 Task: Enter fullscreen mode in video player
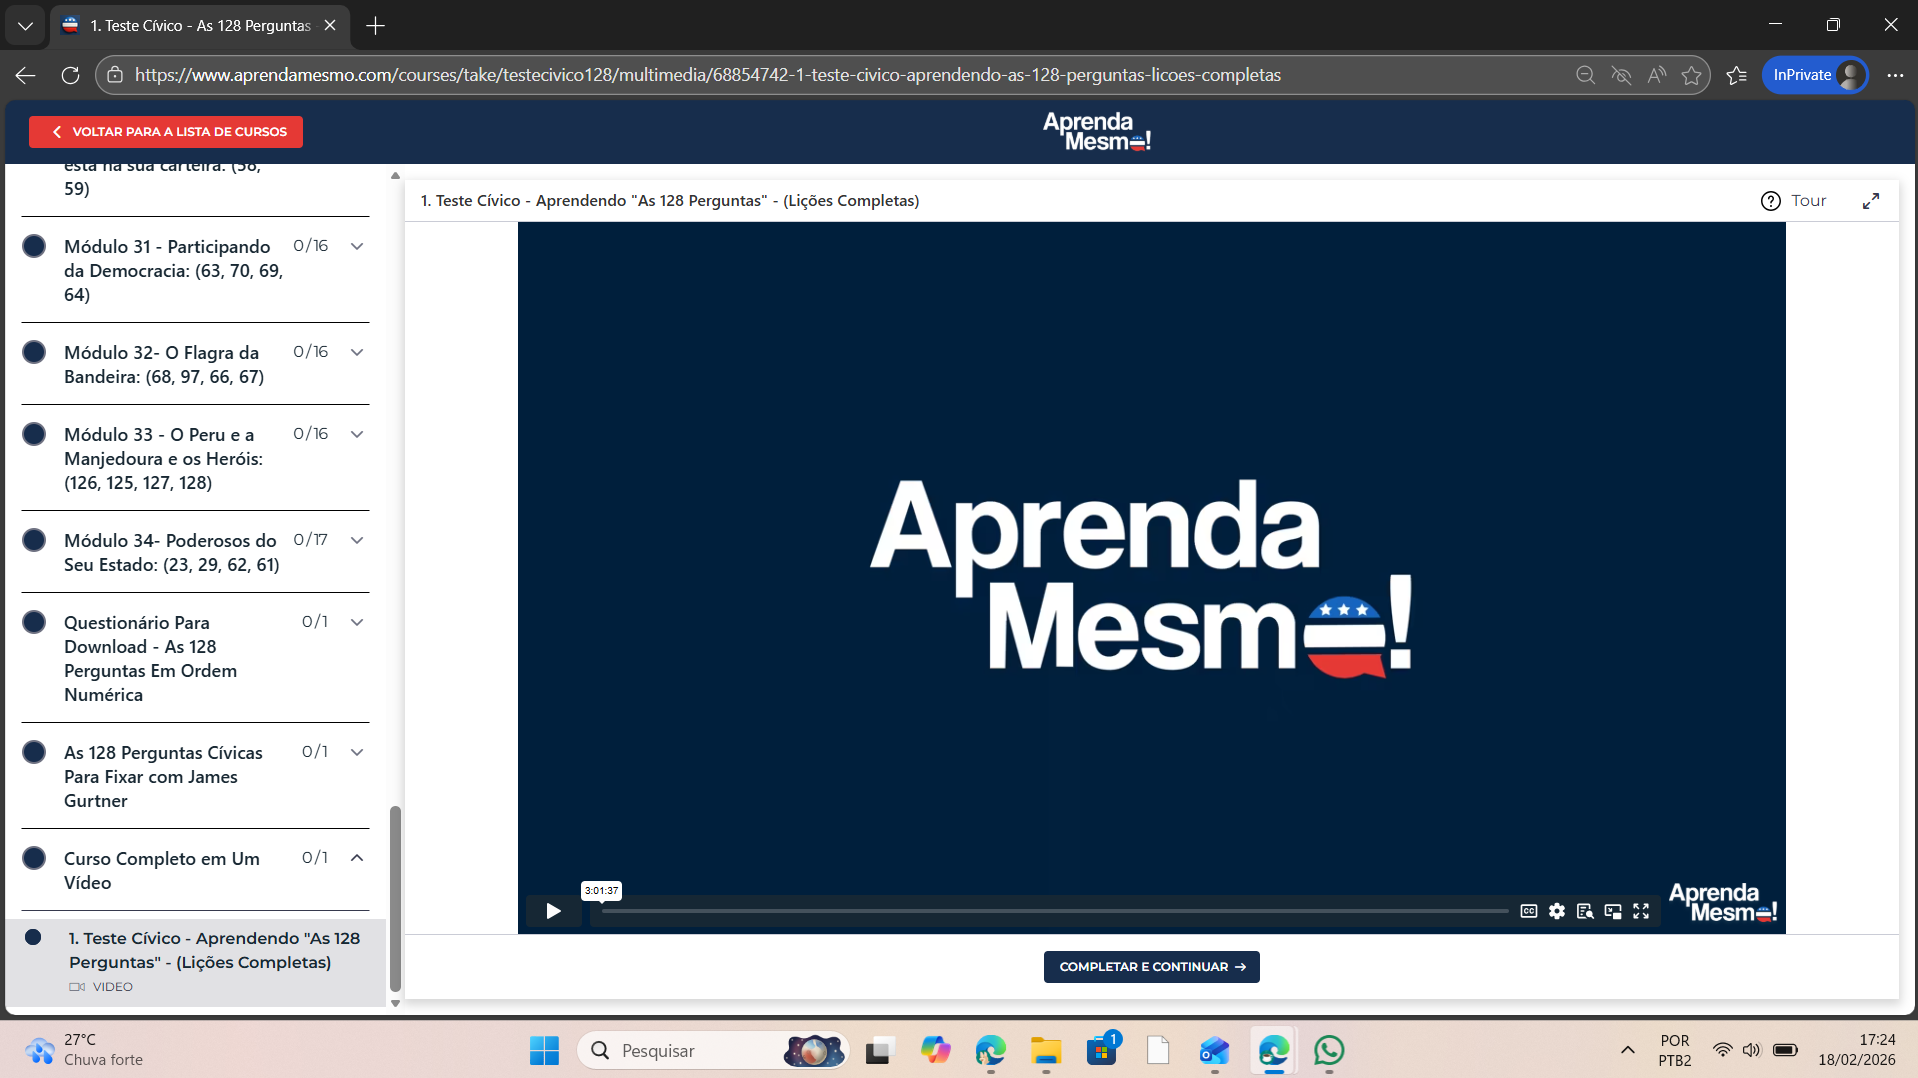tap(1641, 911)
